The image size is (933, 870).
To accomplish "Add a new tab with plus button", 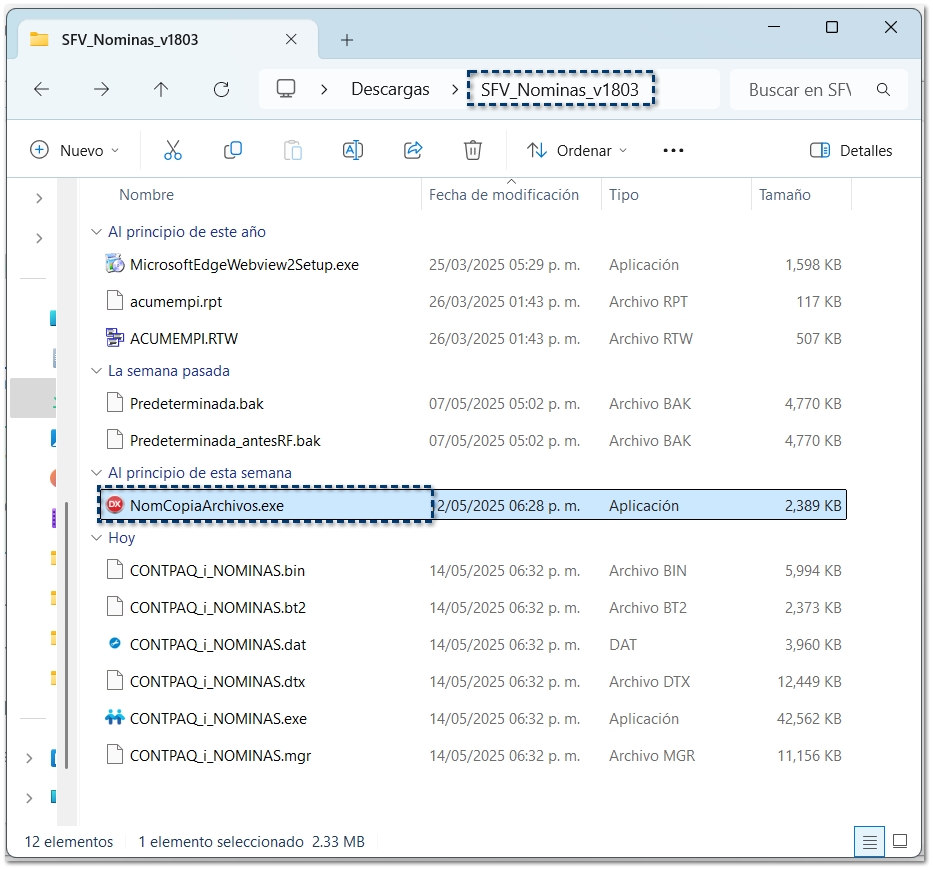I will (x=347, y=40).
